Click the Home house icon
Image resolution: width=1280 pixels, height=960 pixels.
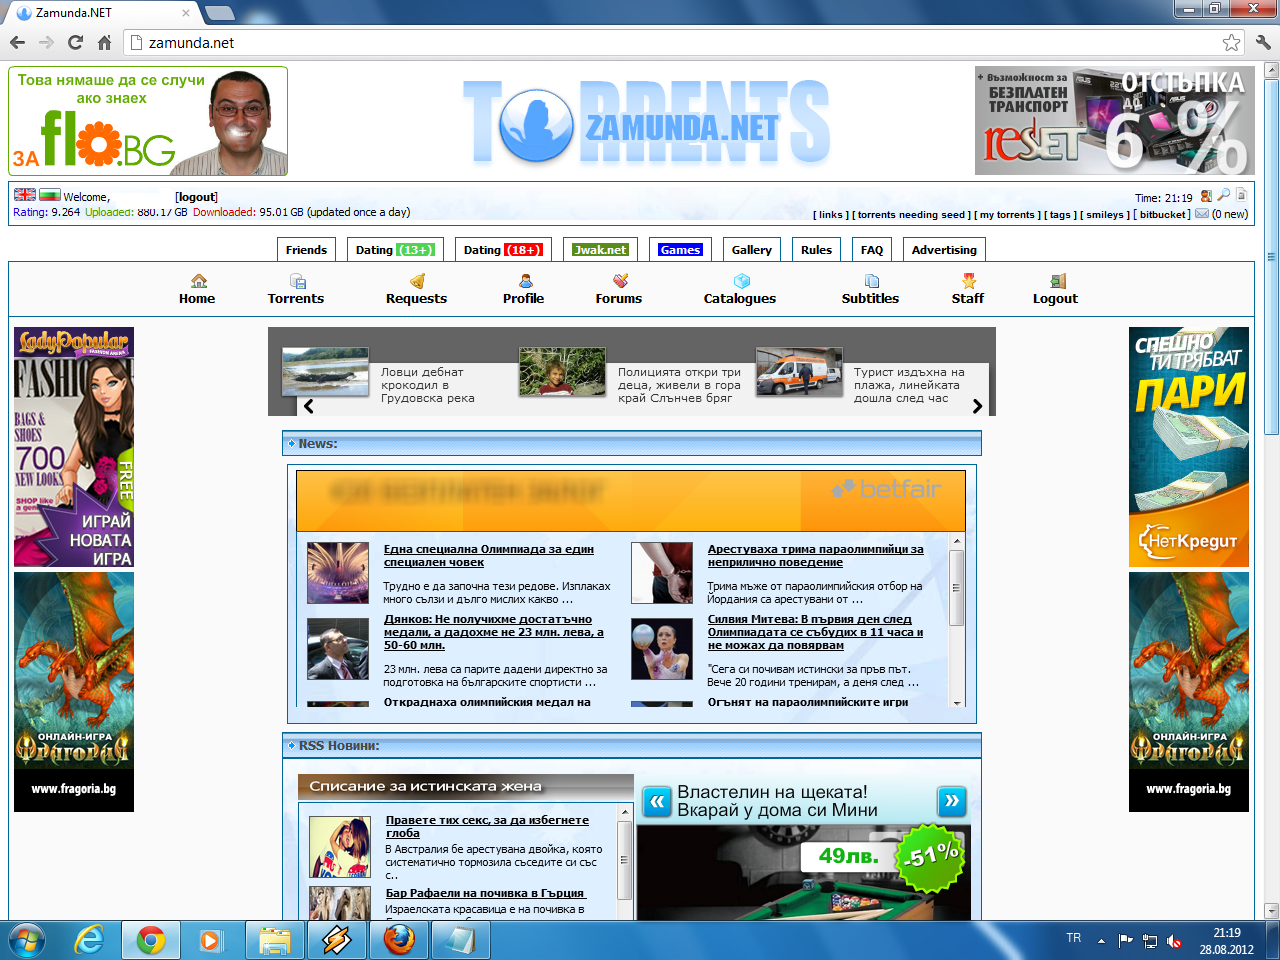[199, 281]
